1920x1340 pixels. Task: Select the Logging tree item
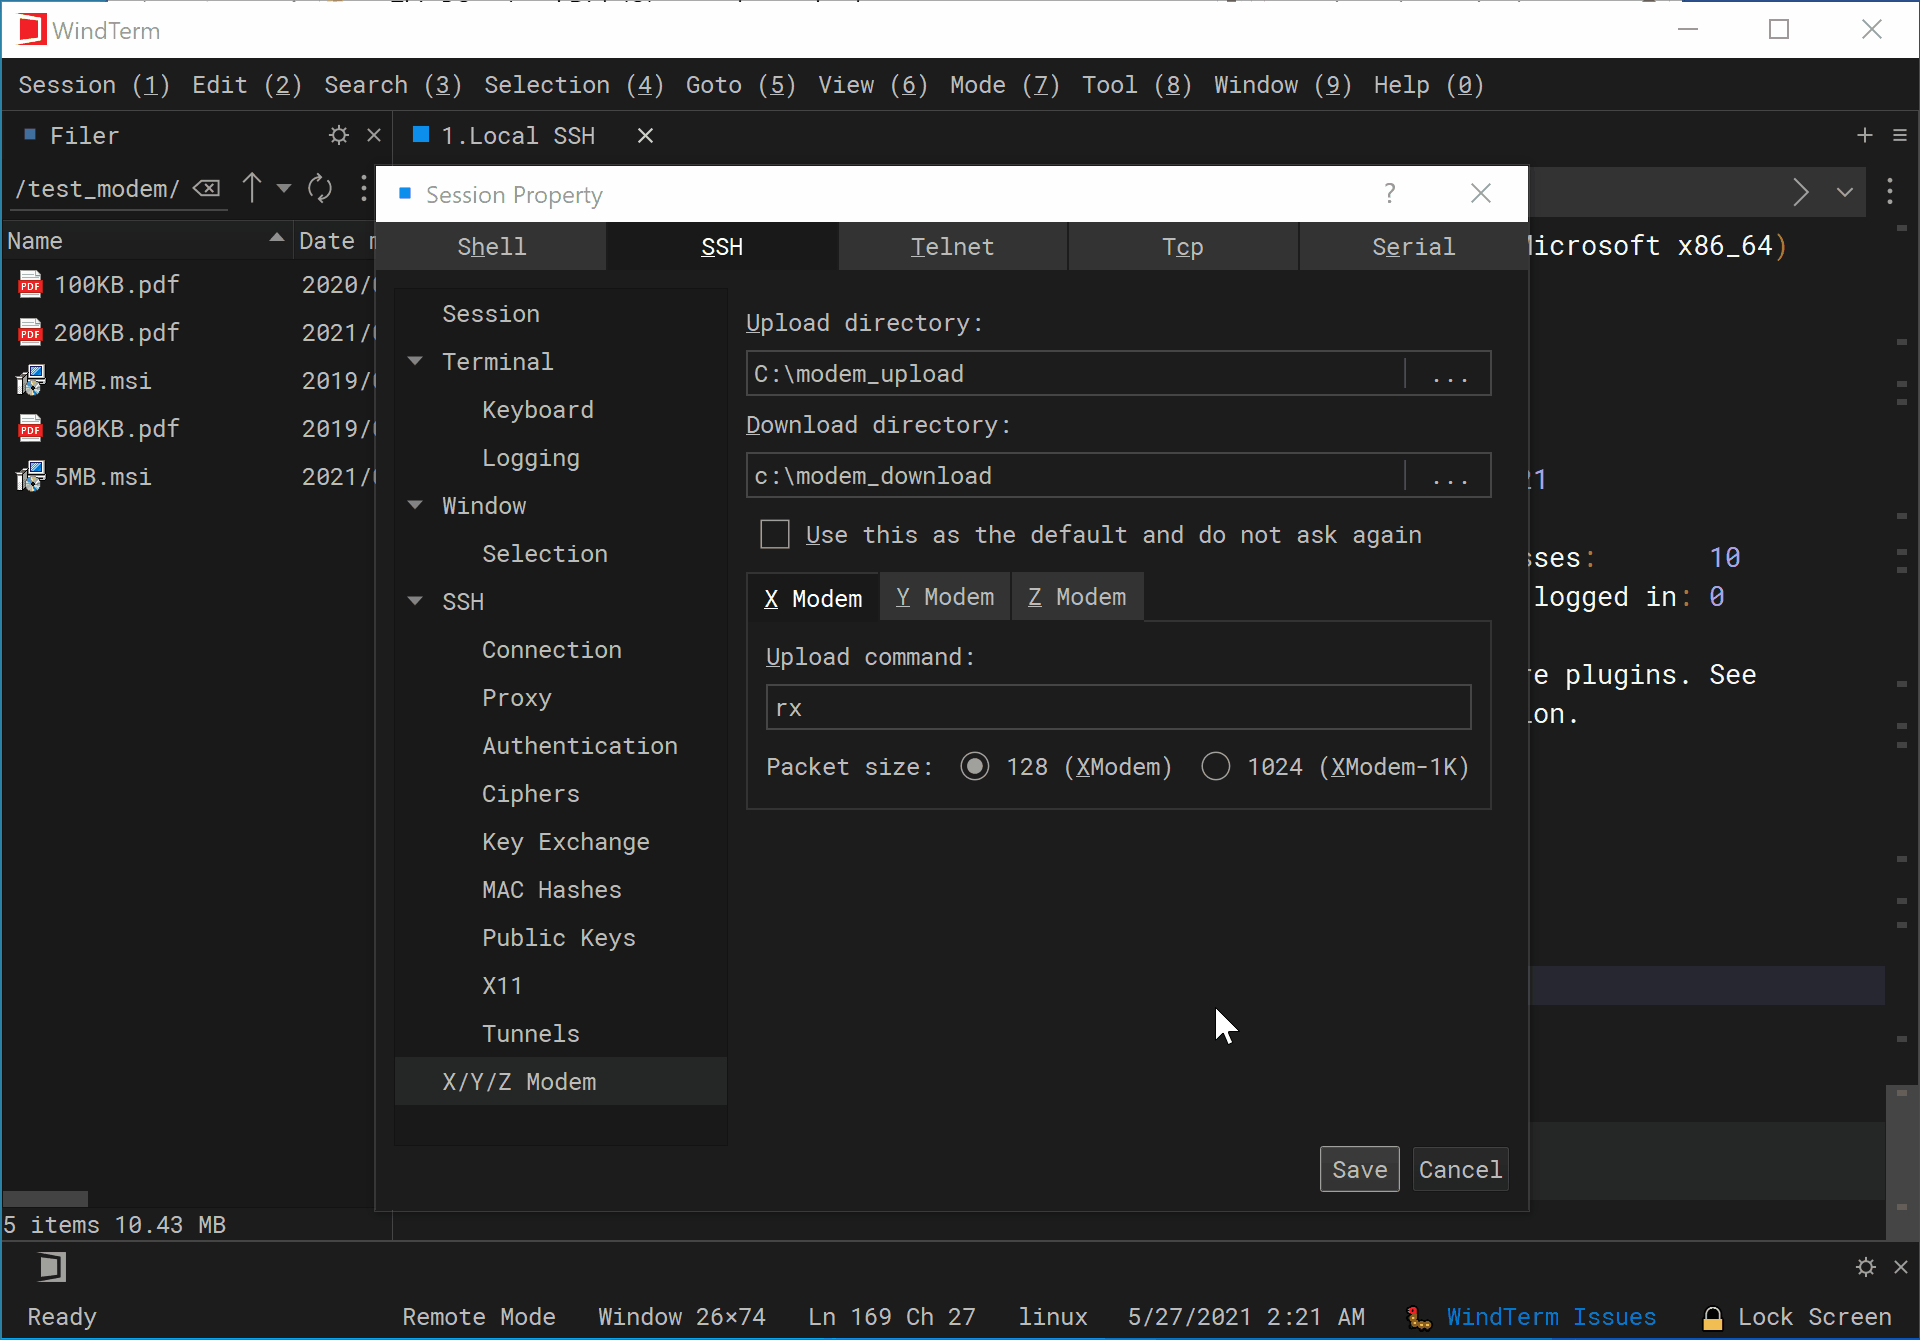pos(531,457)
